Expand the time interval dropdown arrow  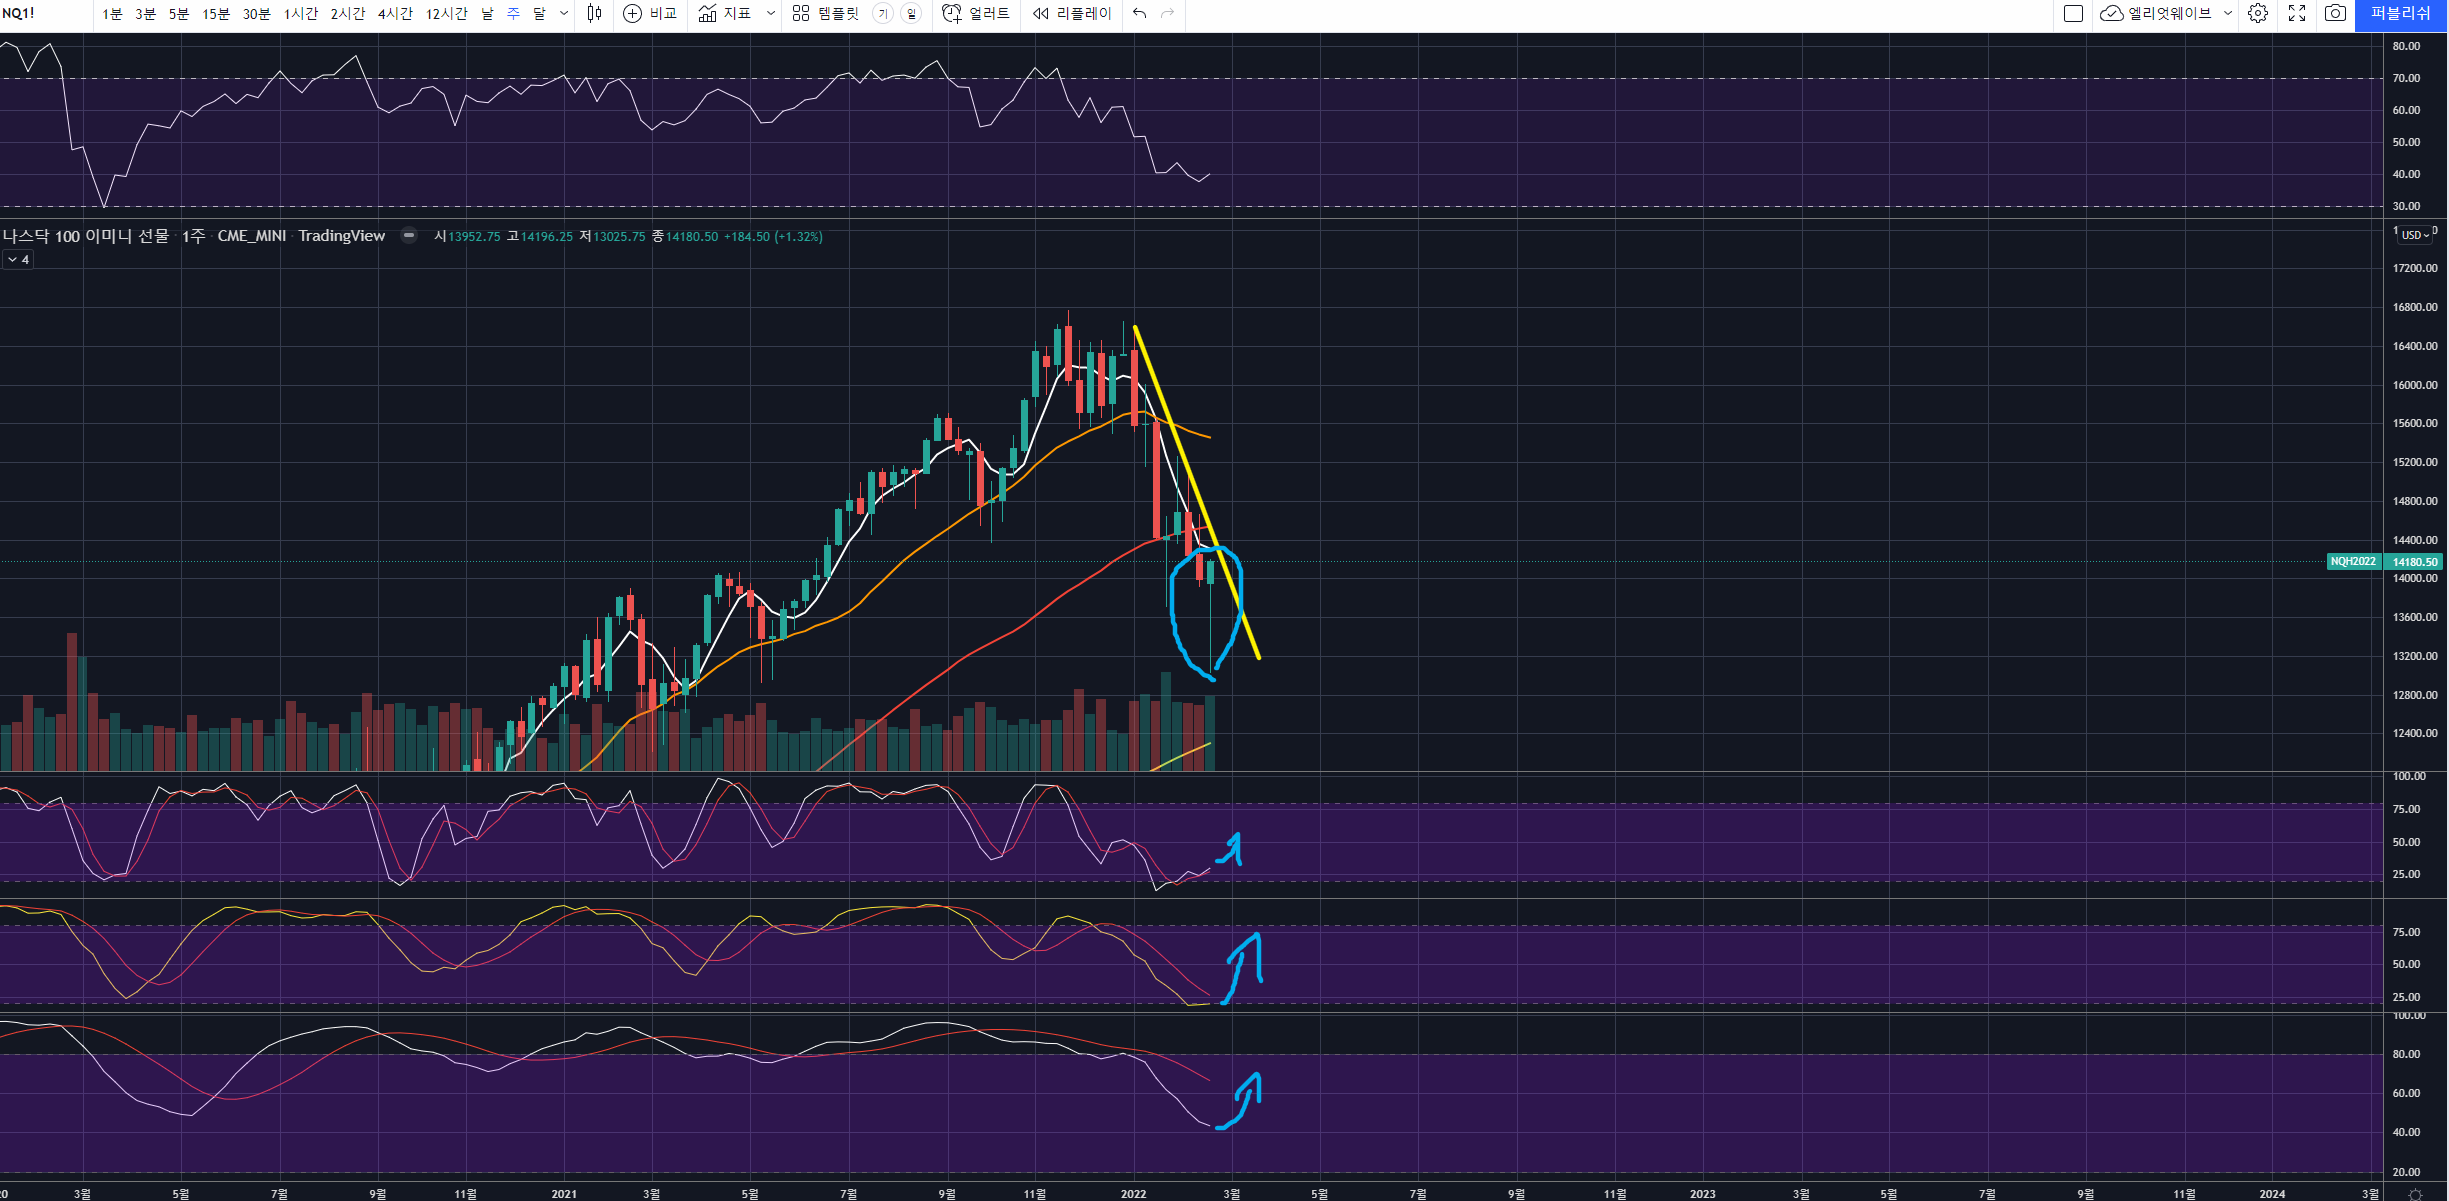click(x=564, y=13)
